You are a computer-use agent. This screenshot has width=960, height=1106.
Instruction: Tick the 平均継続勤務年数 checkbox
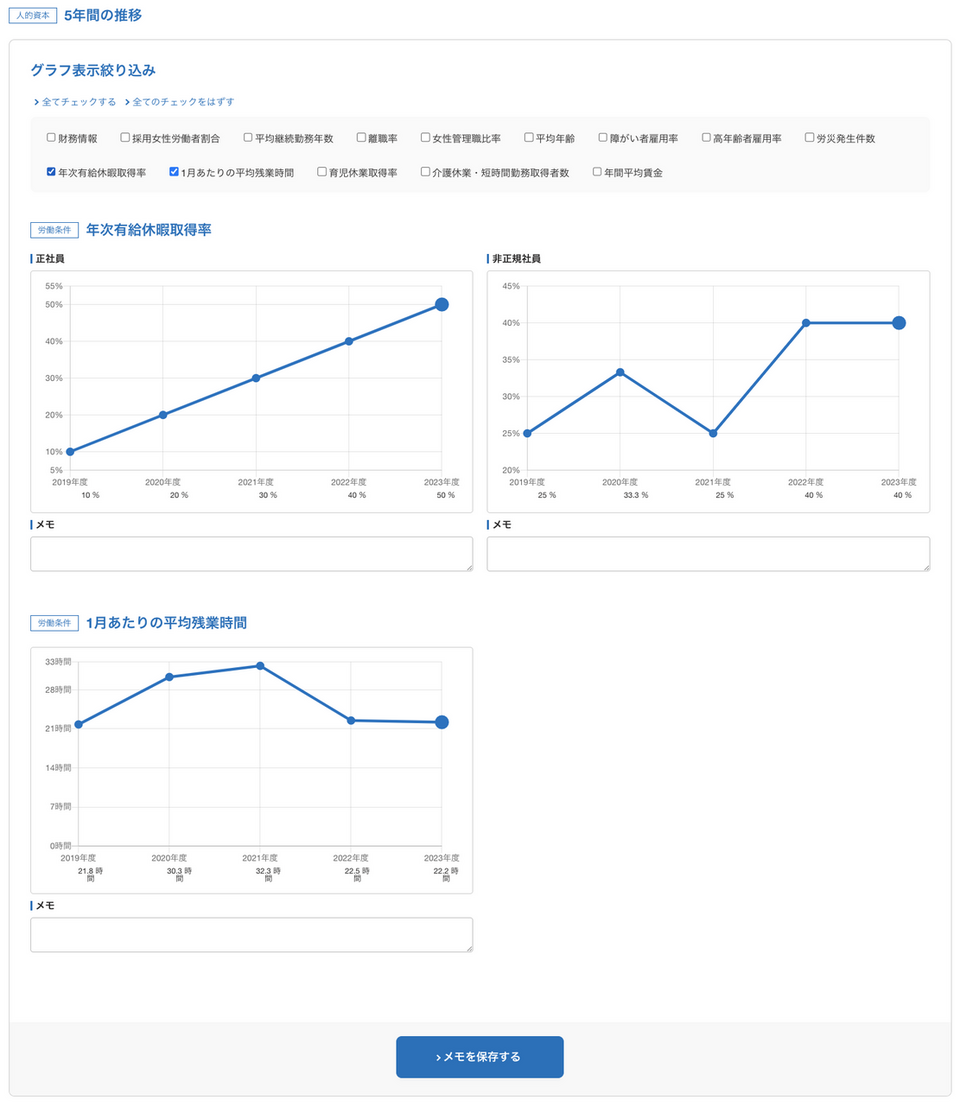[248, 138]
